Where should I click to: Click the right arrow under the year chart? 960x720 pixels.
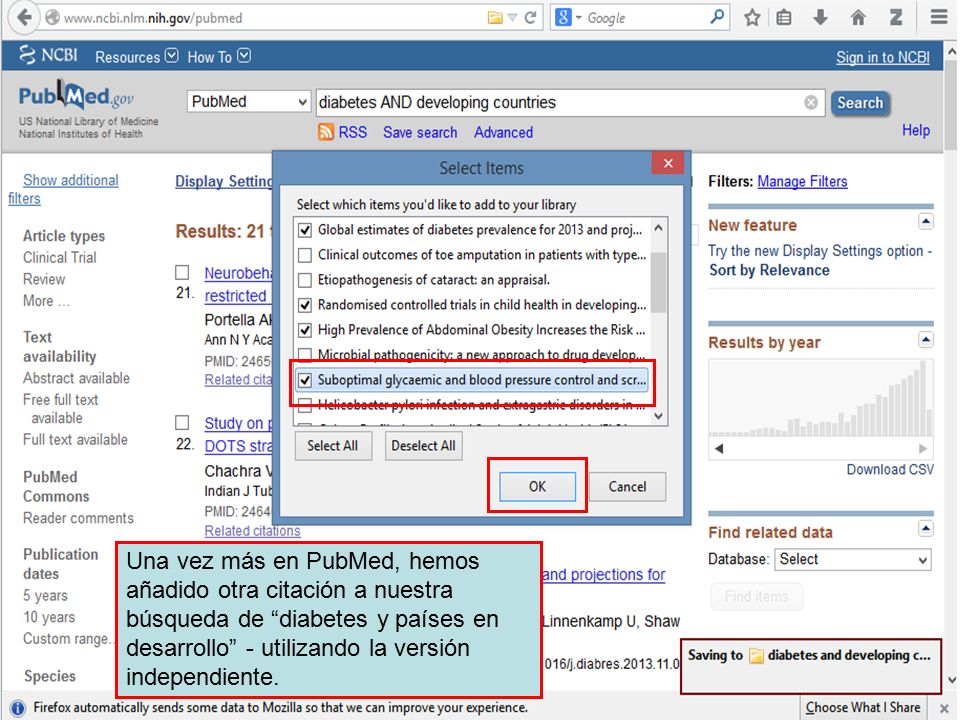[923, 449]
